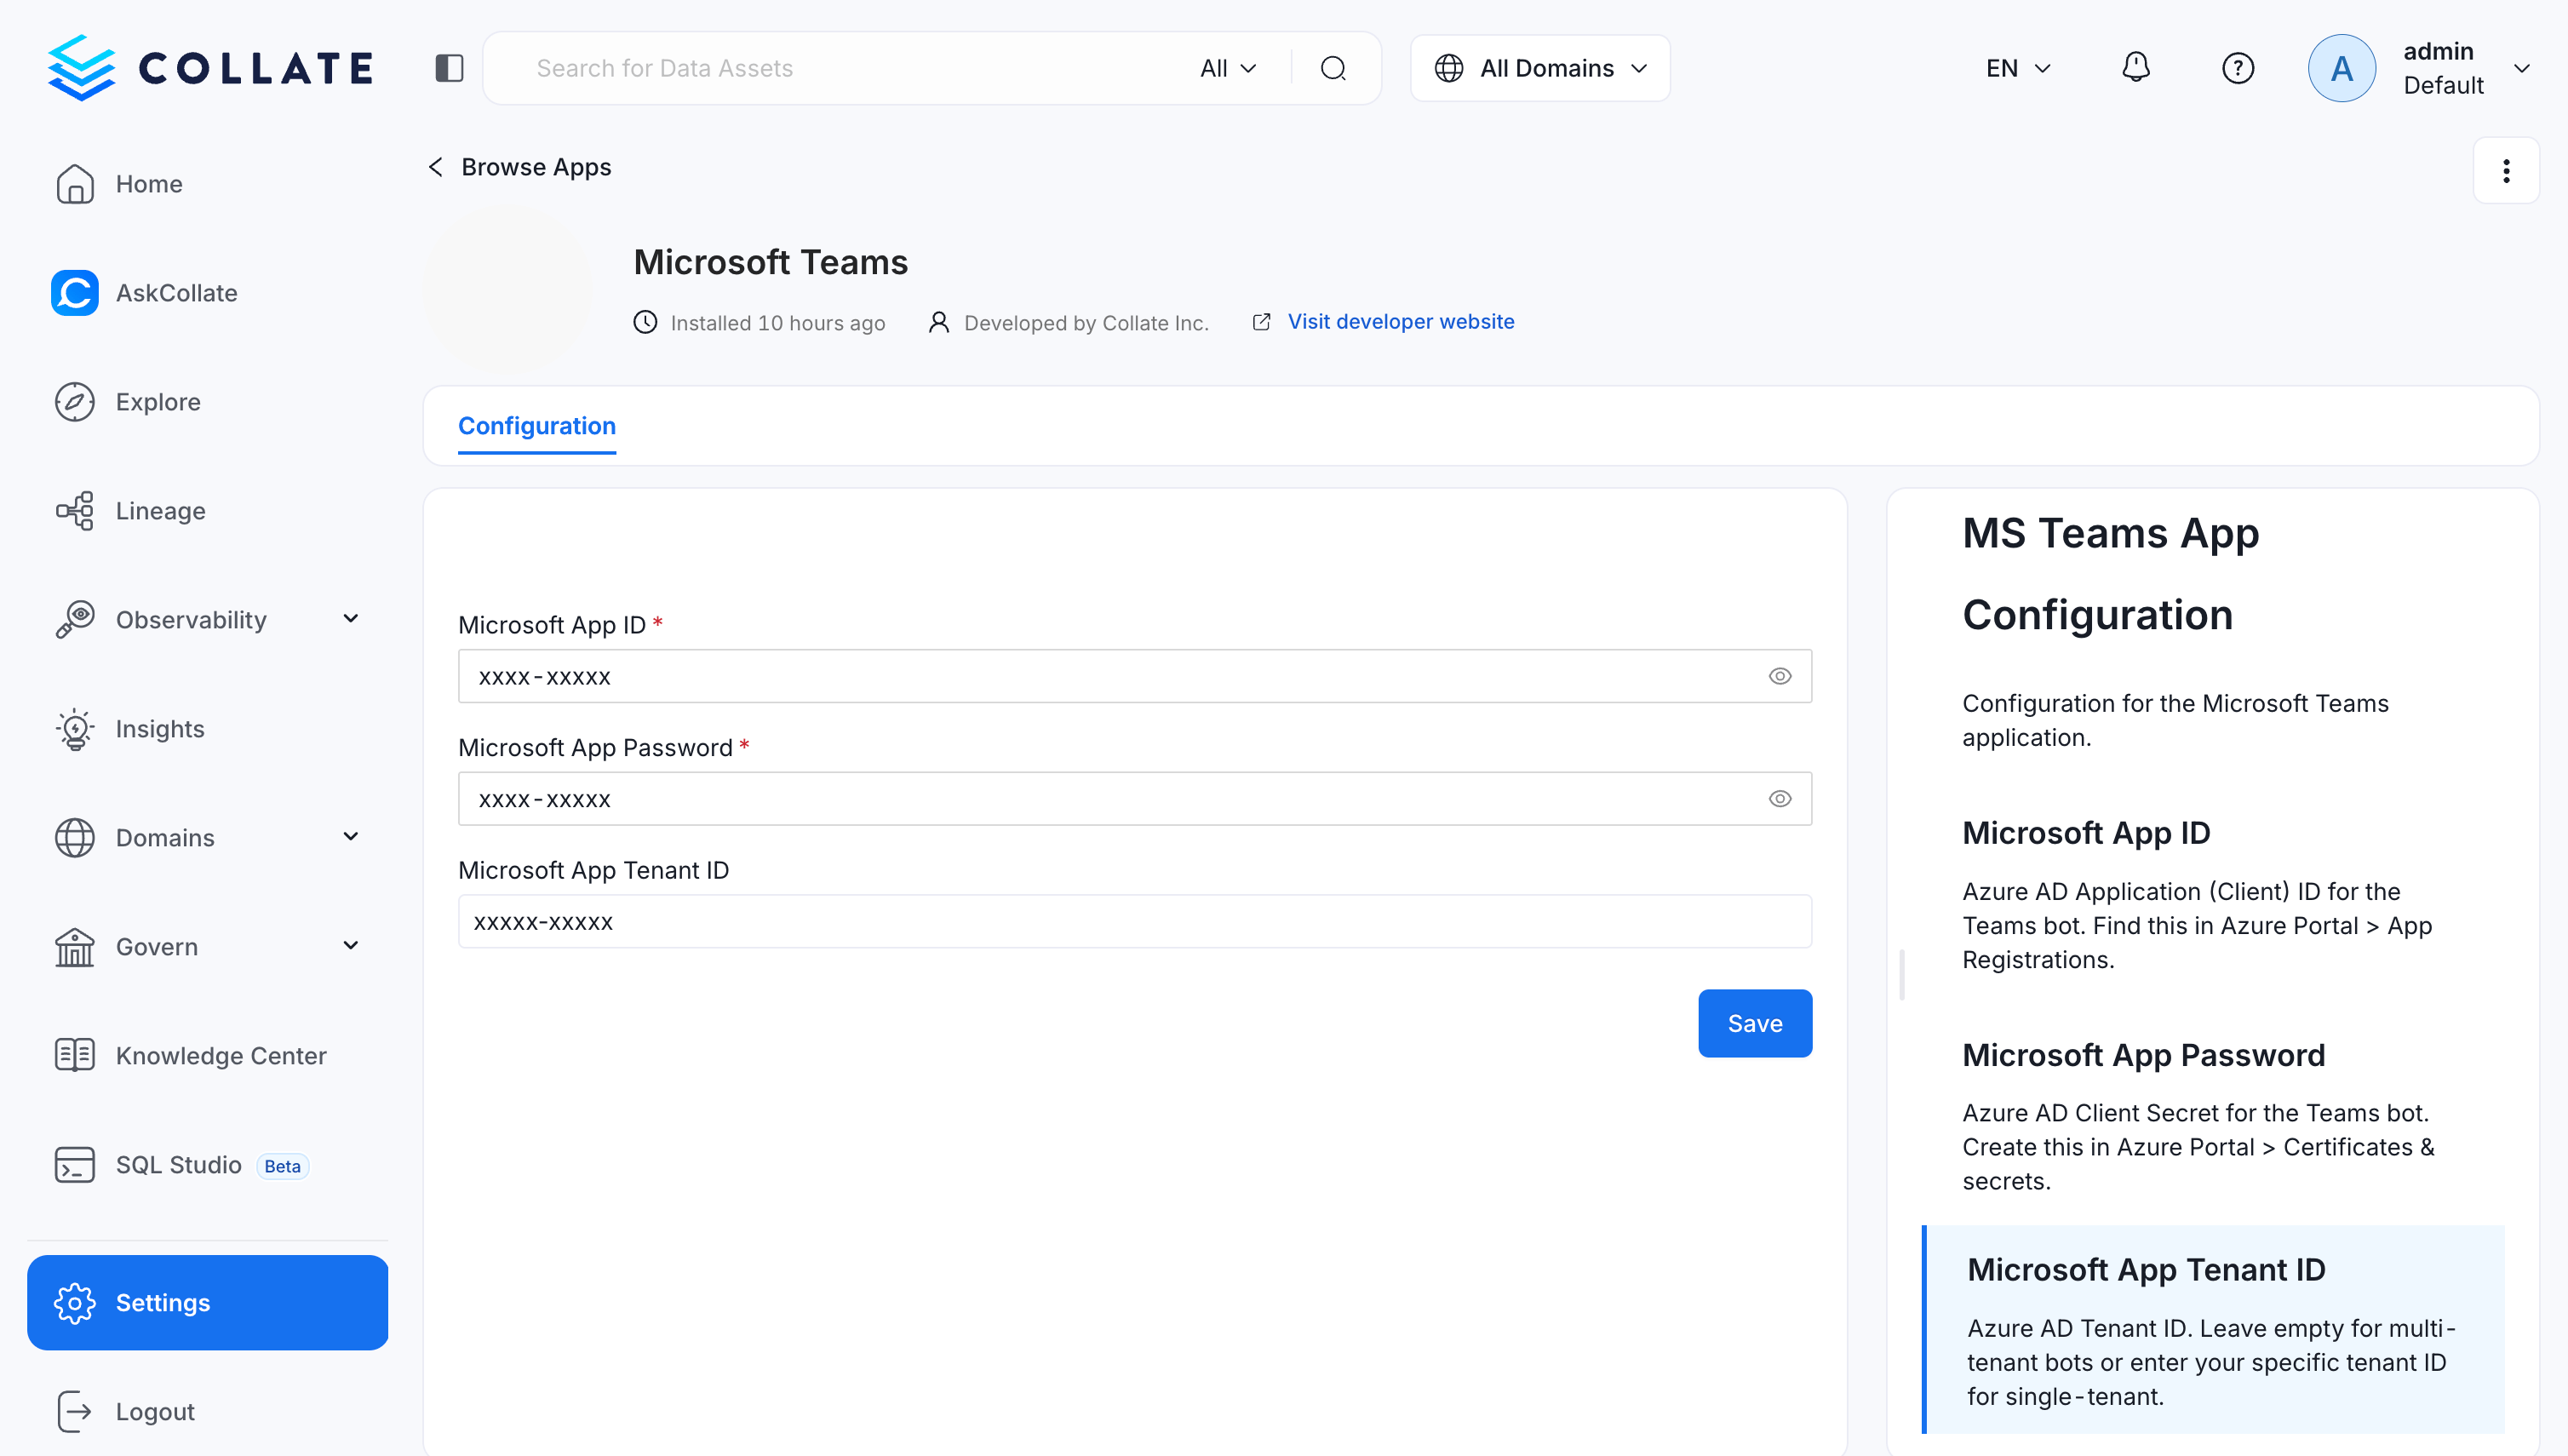Expand the Observability menu
Image resolution: width=2568 pixels, height=1456 pixels.
click(350, 619)
